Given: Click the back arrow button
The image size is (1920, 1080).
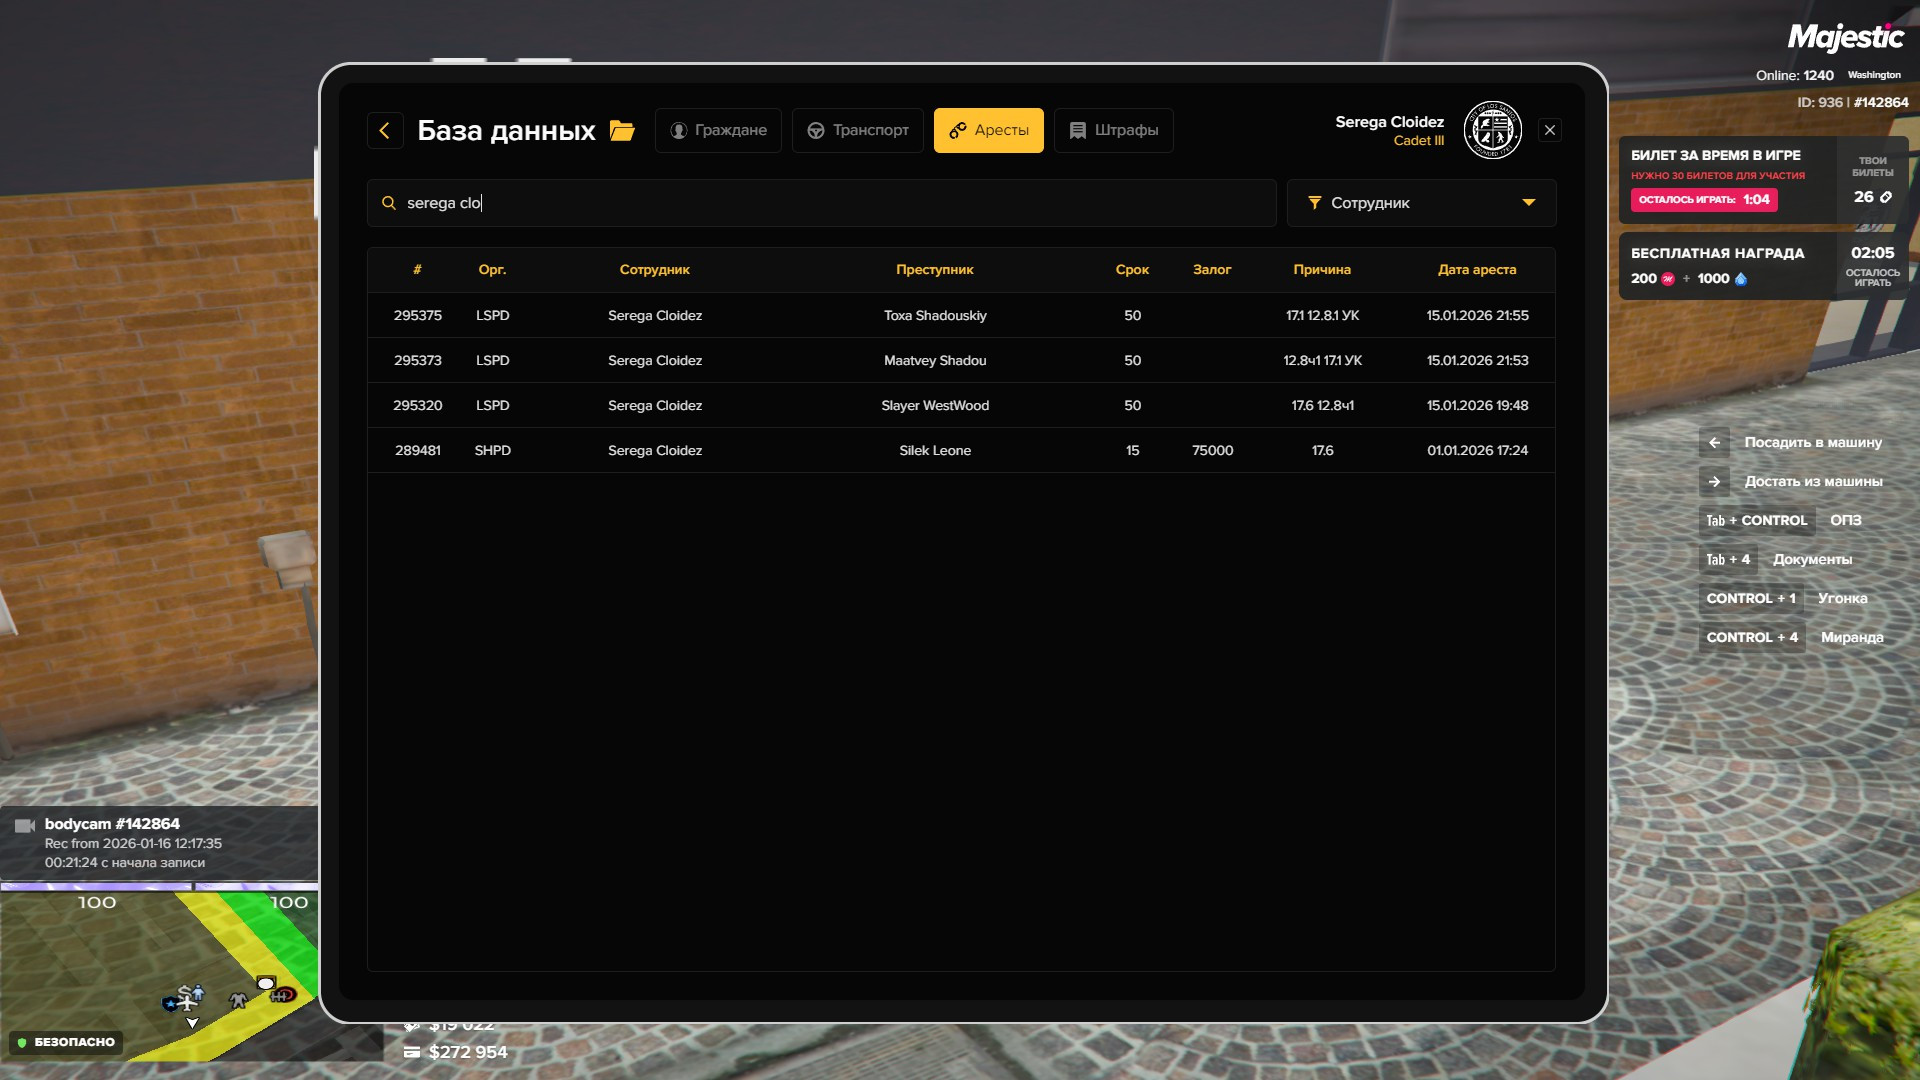Looking at the screenshot, I should (385, 130).
